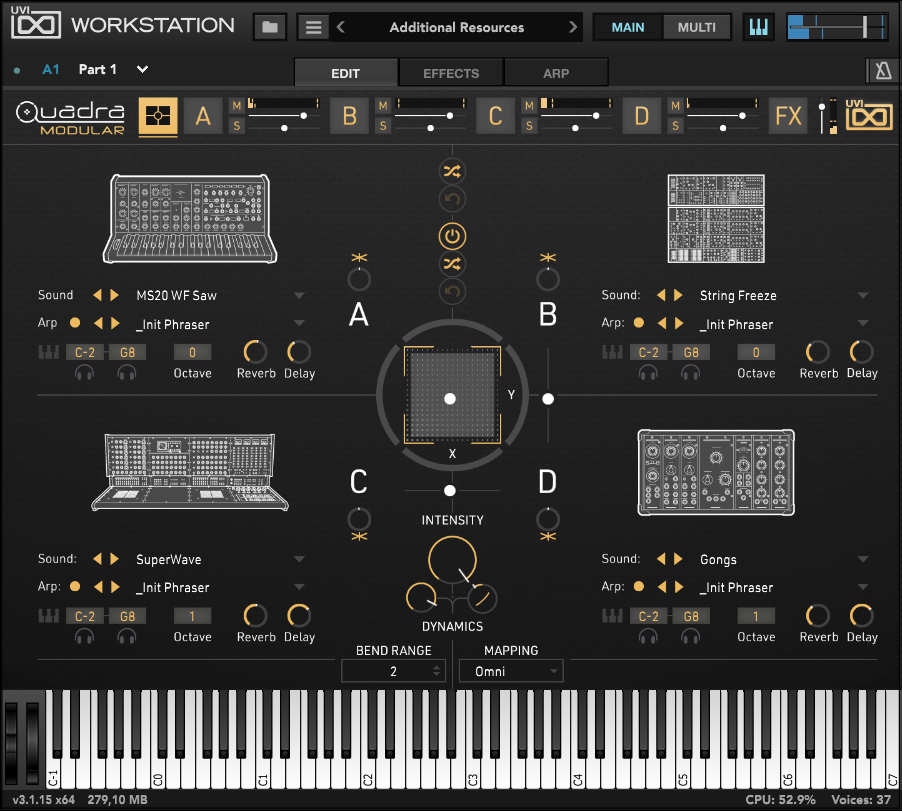Click the Octave value field of layer C
This screenshot has height=811, width=902.
[192, 616]
